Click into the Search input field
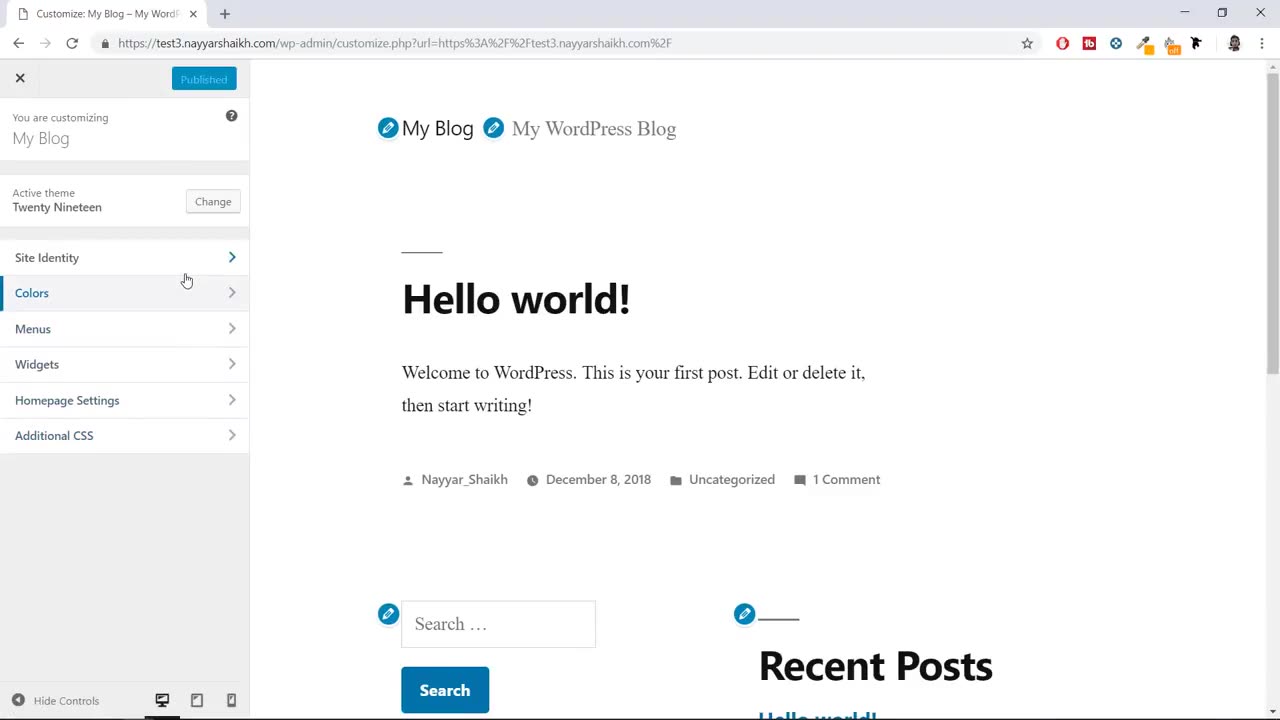This screenshot has height=720, width=1280. pyautogui.click(x=498, y=624)
